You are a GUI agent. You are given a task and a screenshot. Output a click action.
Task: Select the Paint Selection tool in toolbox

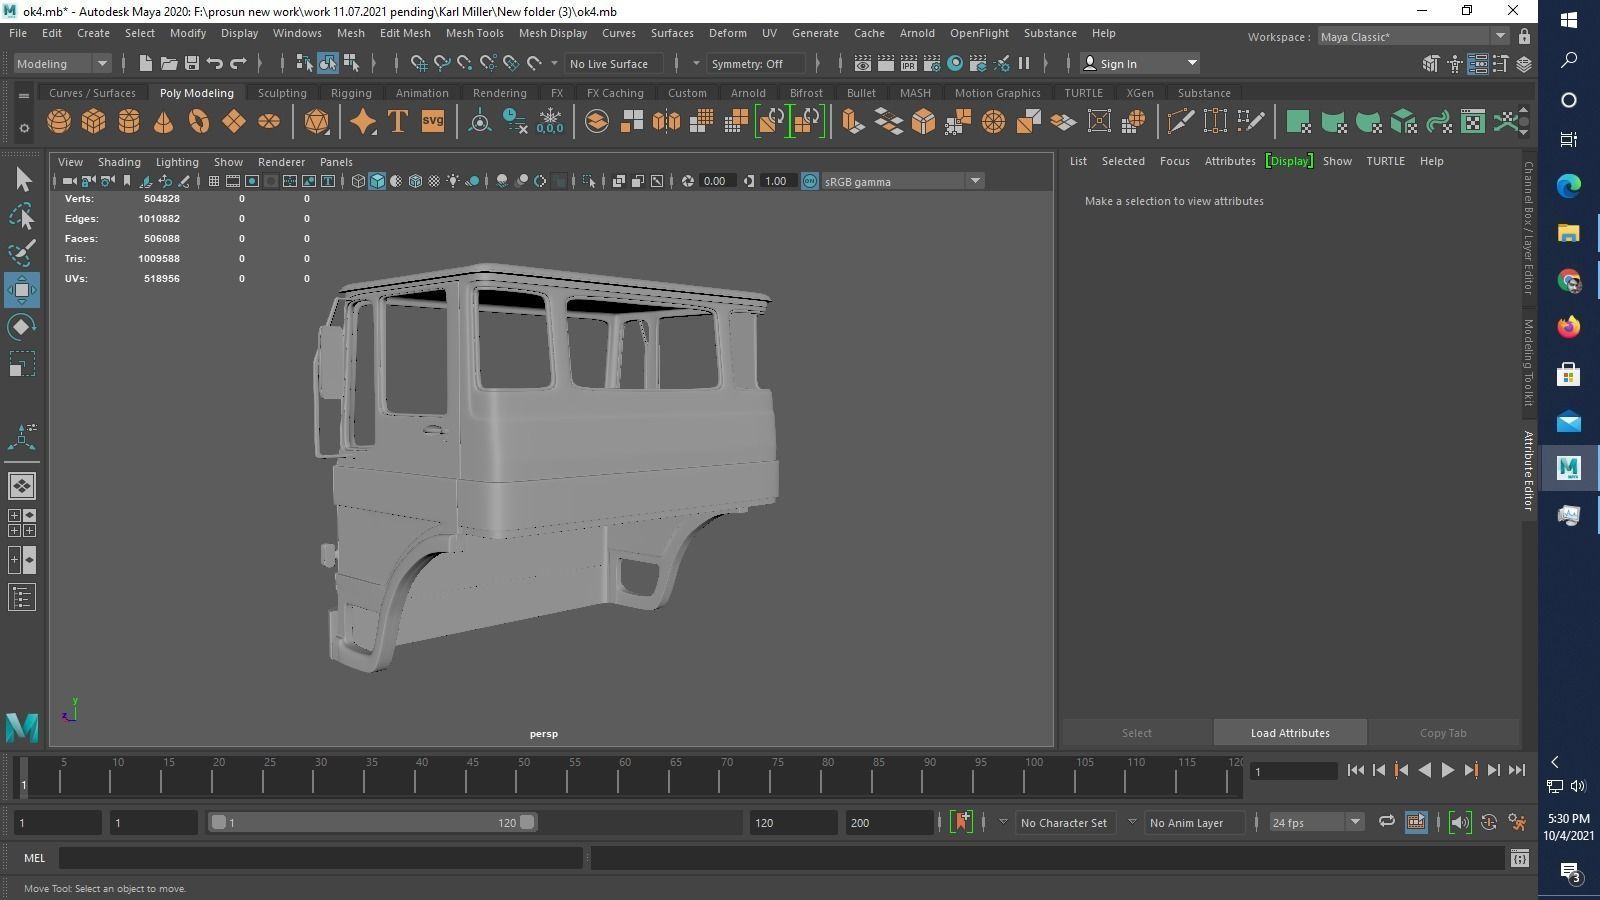[22, 252]
